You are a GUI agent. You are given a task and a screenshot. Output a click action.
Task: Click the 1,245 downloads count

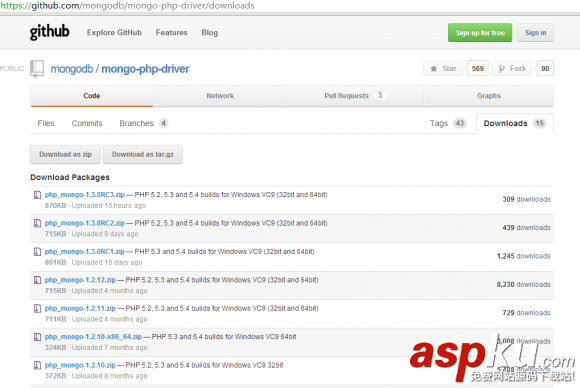point(524,256)
